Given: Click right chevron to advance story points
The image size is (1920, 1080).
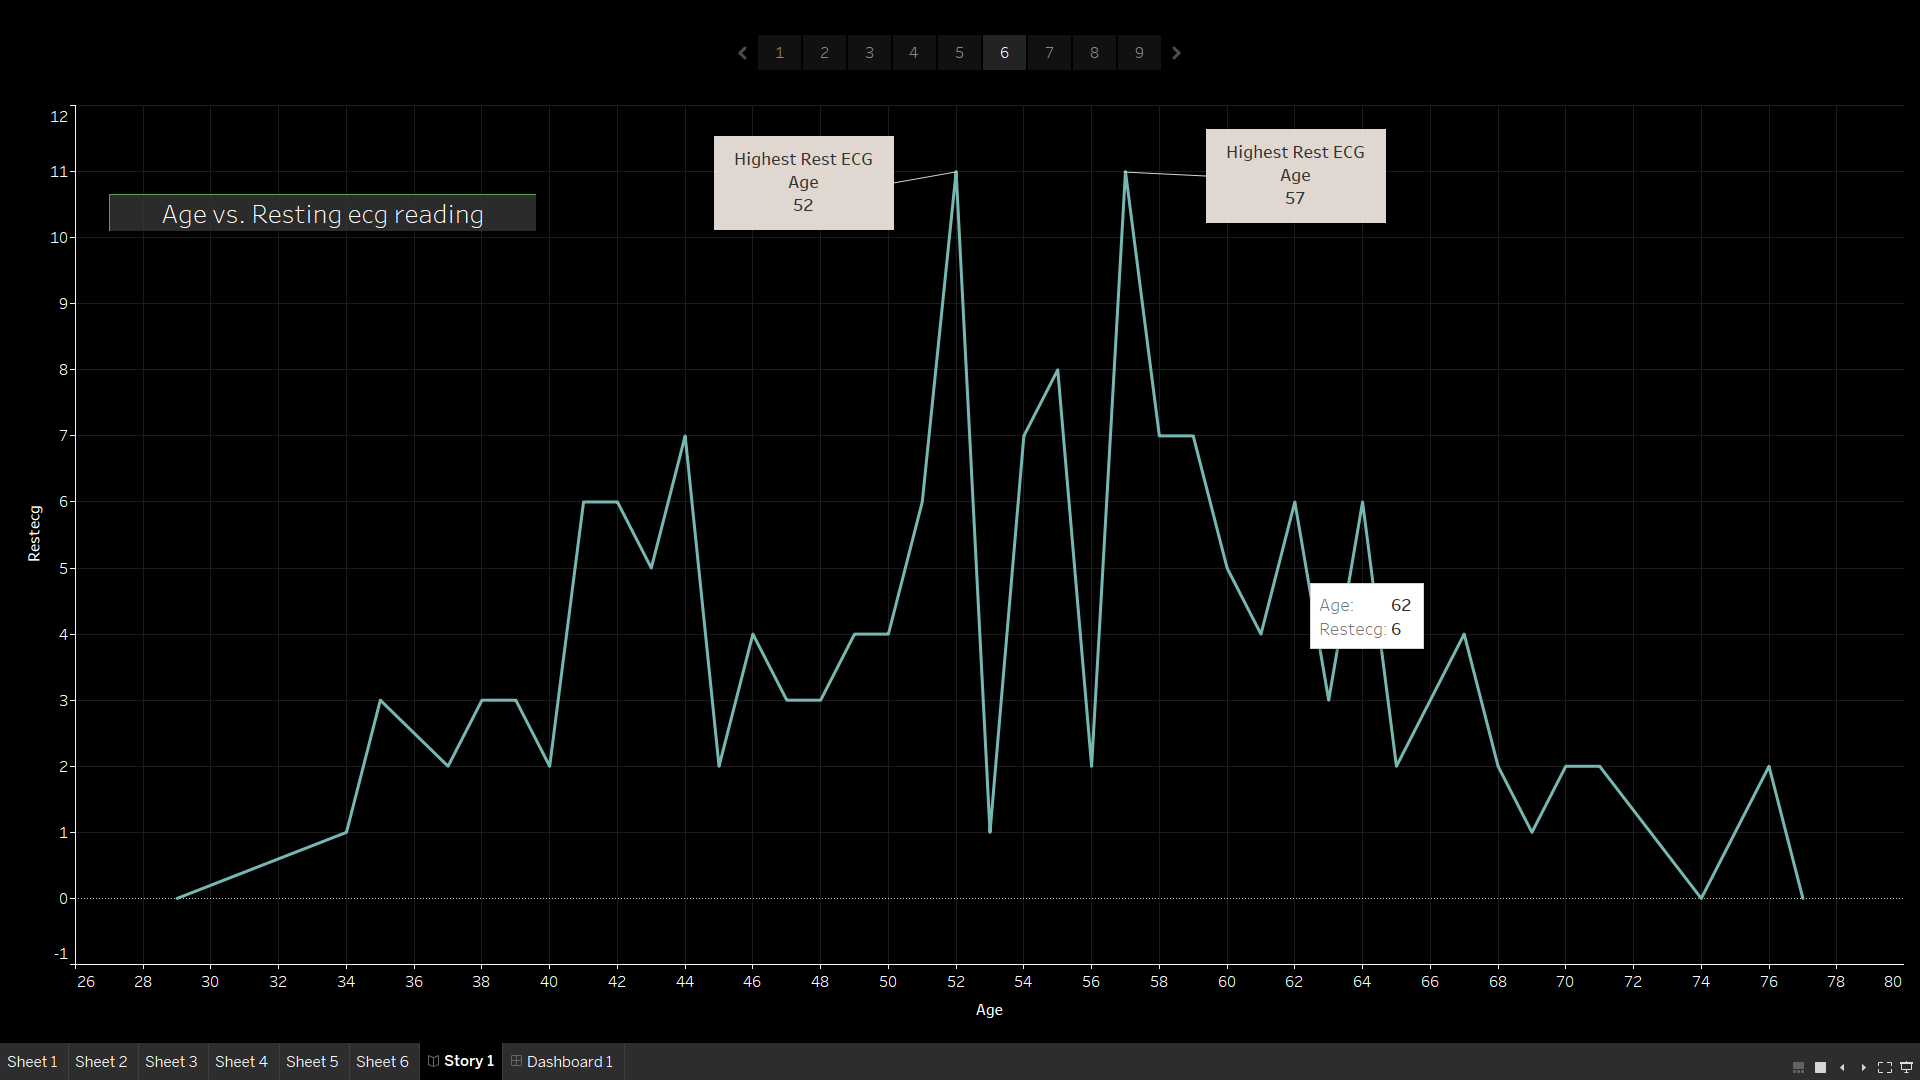Looking at the screenshot, I should 1176,52.
